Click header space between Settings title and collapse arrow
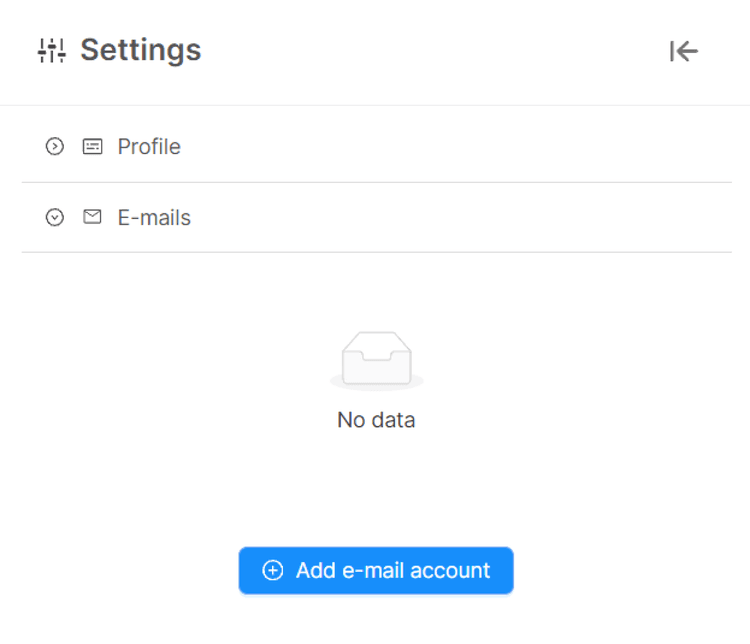This screenshot has height=644, width=750. 430,50
